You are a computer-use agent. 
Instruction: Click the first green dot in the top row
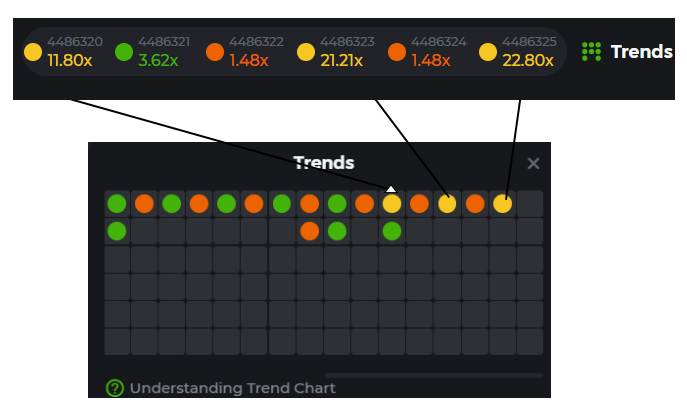pos(117,204)
